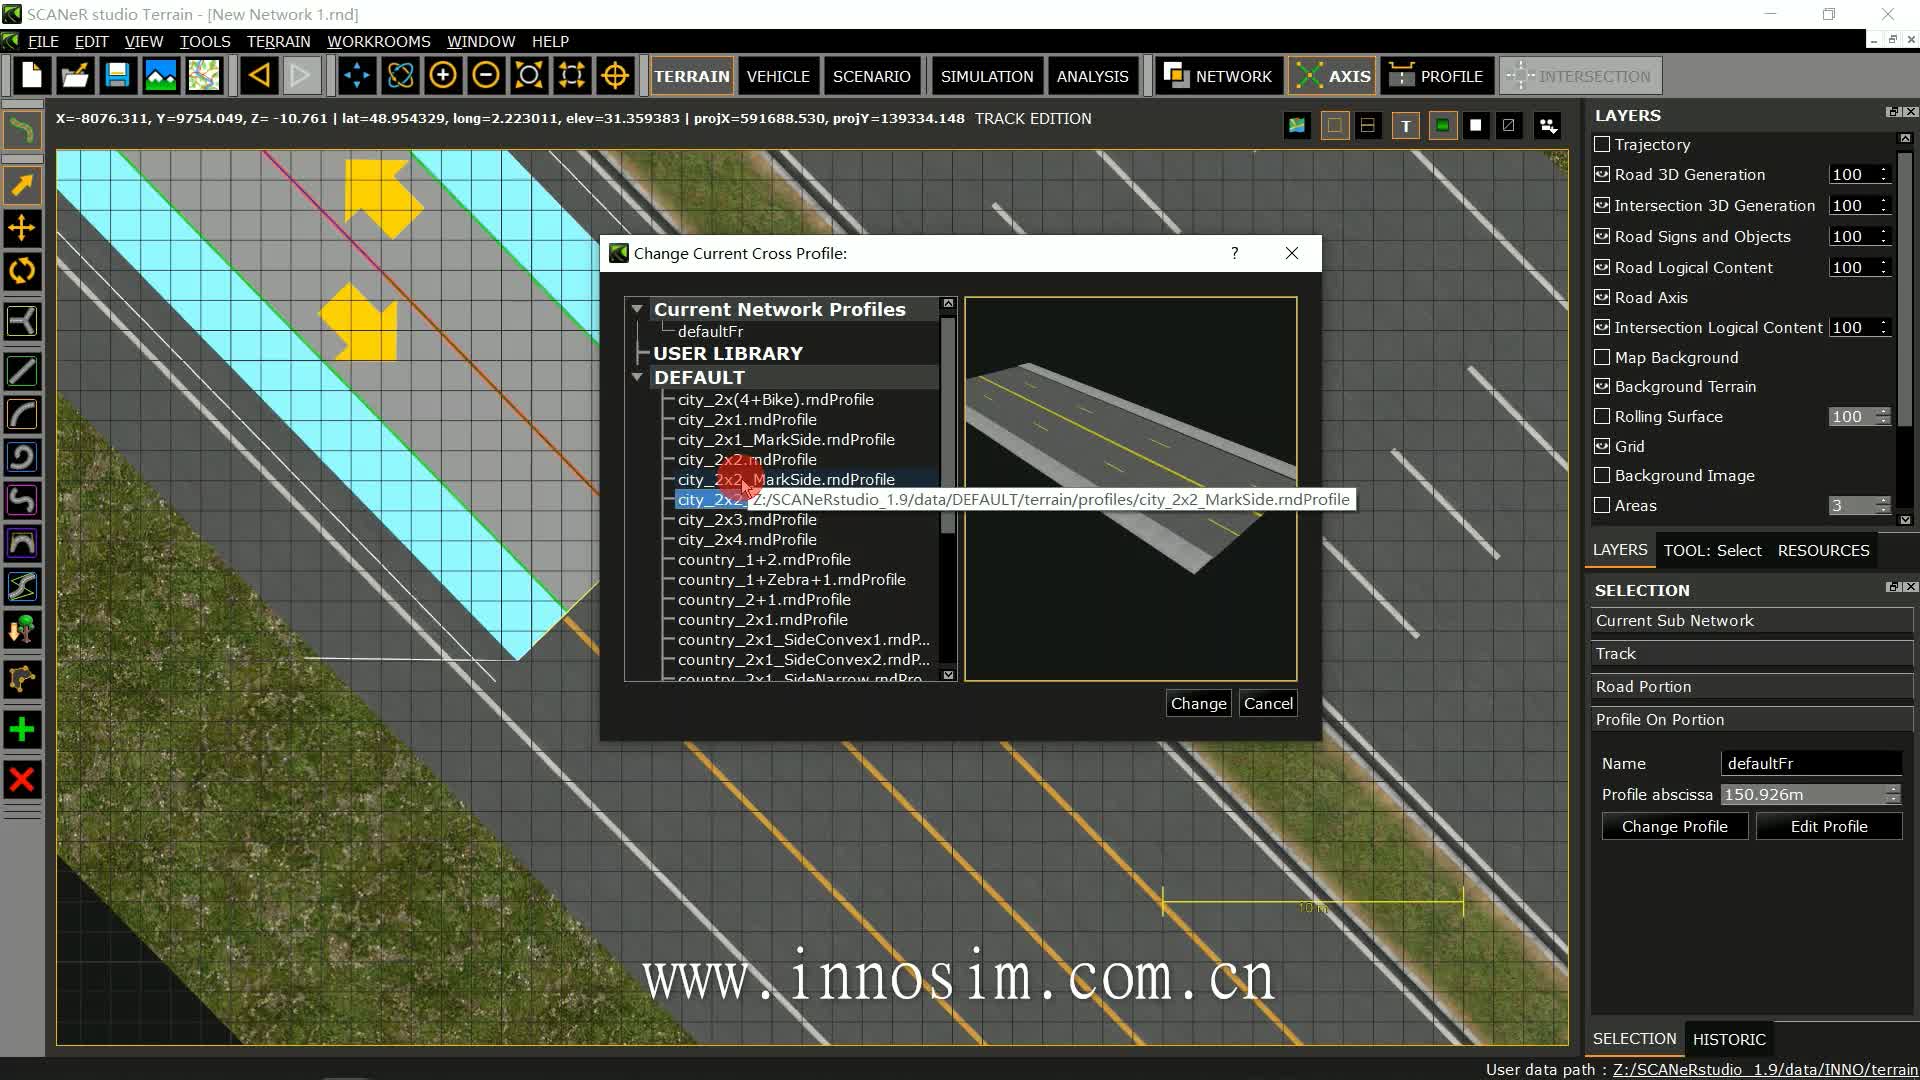1920x1080 pixels.
Task: Open the TERRAIN menu
Action: click(277, 41)
